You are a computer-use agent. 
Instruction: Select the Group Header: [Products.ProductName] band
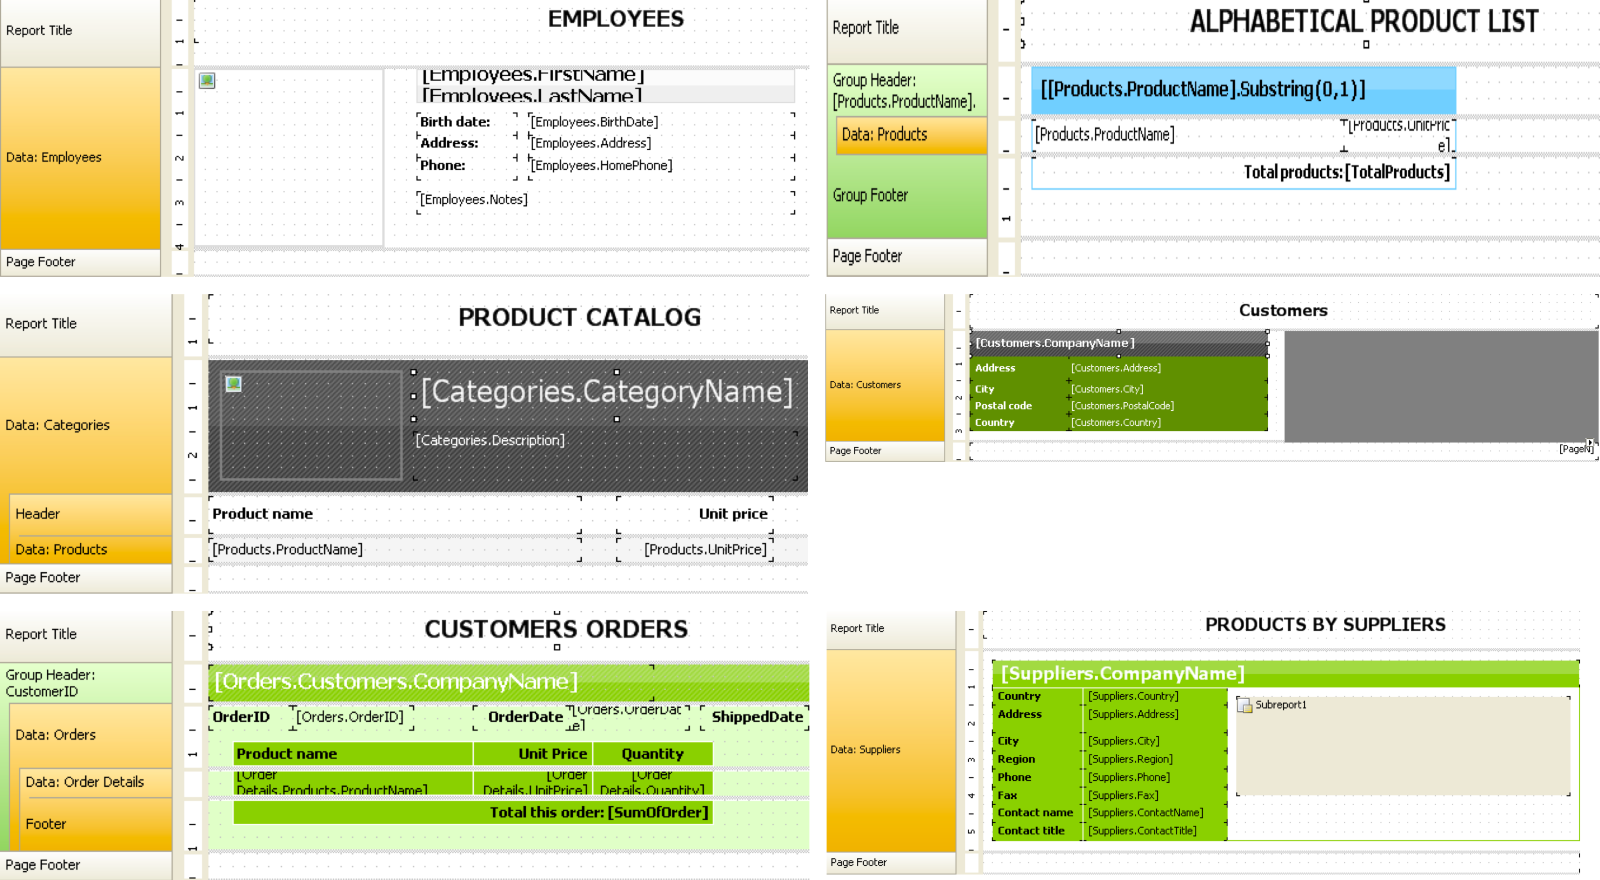point(906,91)
